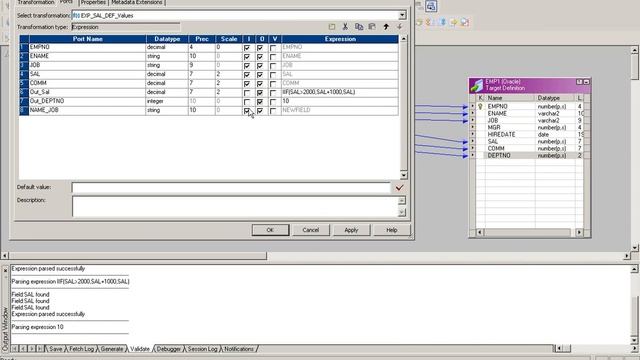Open the Debugger output tab
The image size is (640, 360).
click(169, 349)
